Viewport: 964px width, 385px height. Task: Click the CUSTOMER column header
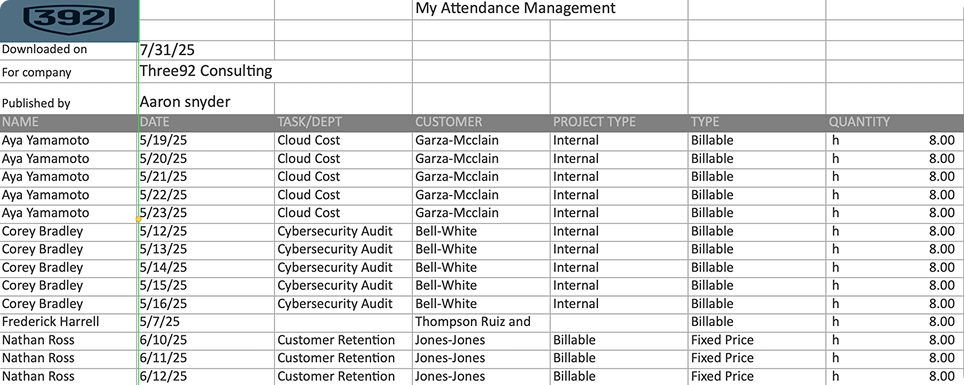pos(481,122)
